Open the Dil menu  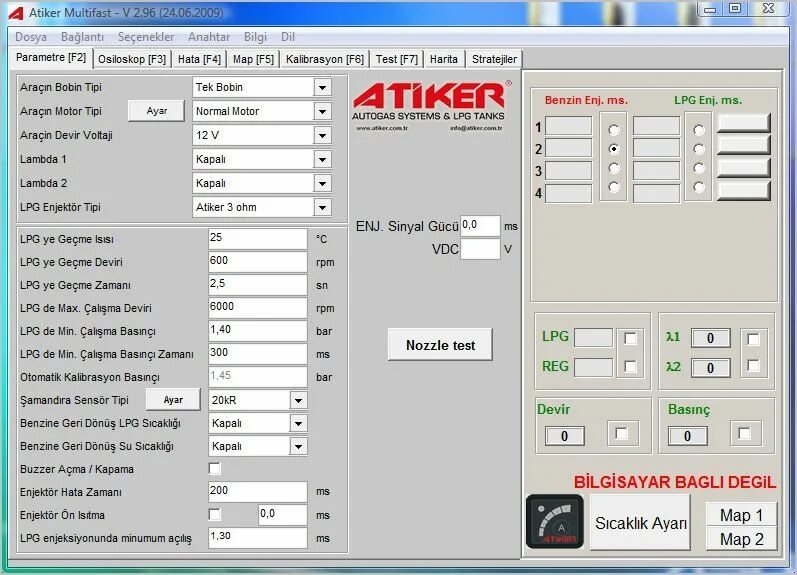288,37
